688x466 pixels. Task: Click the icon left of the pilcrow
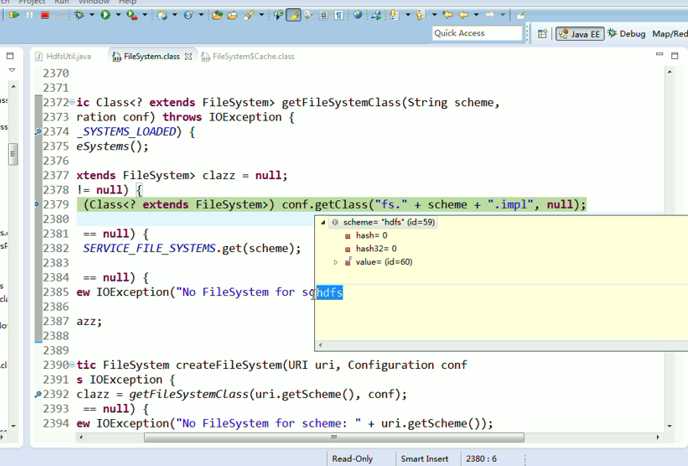[x=324, y=15]
